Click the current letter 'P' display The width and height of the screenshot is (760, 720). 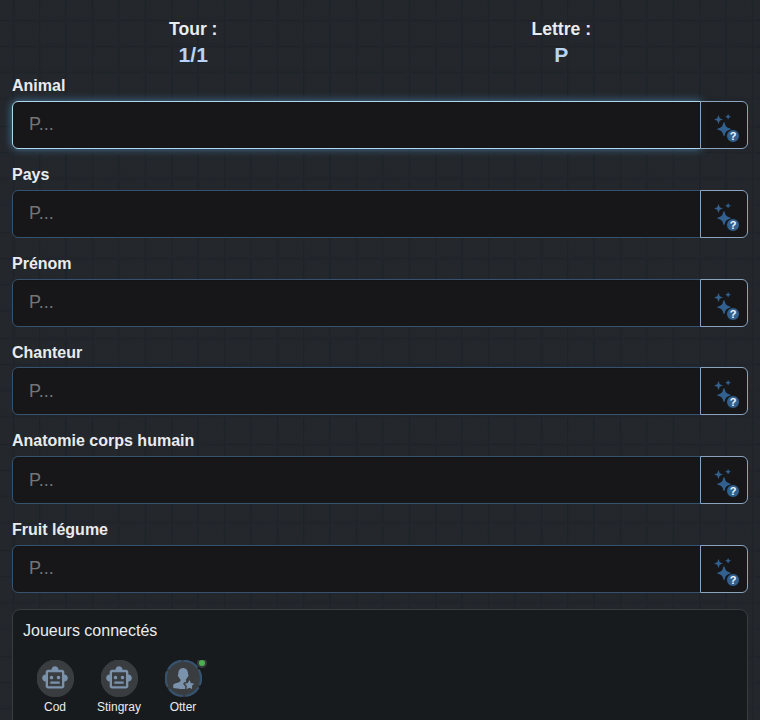click(561, 55)
